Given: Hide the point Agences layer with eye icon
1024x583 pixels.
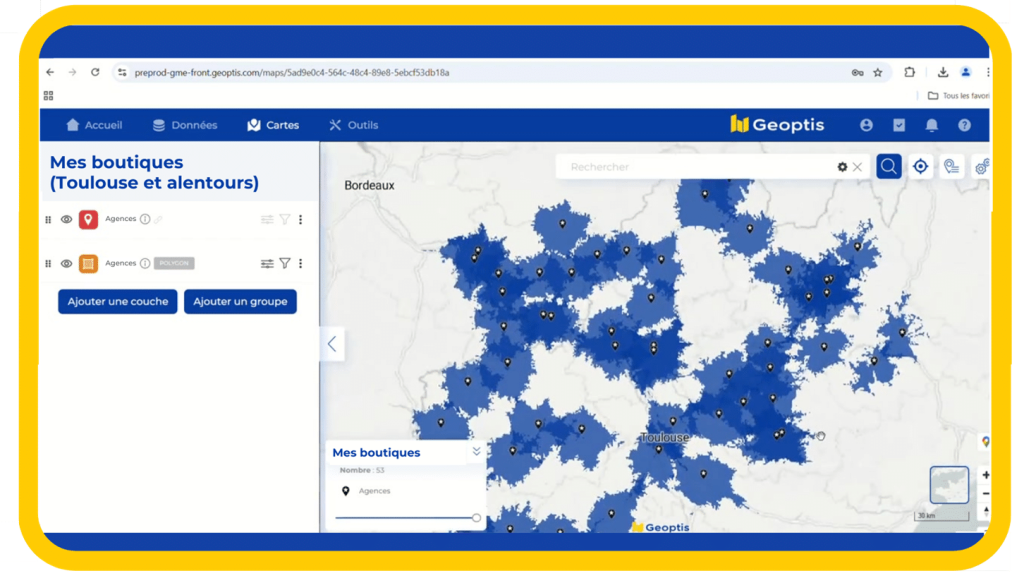Looking at the screenshot, I should pos(66,219).
